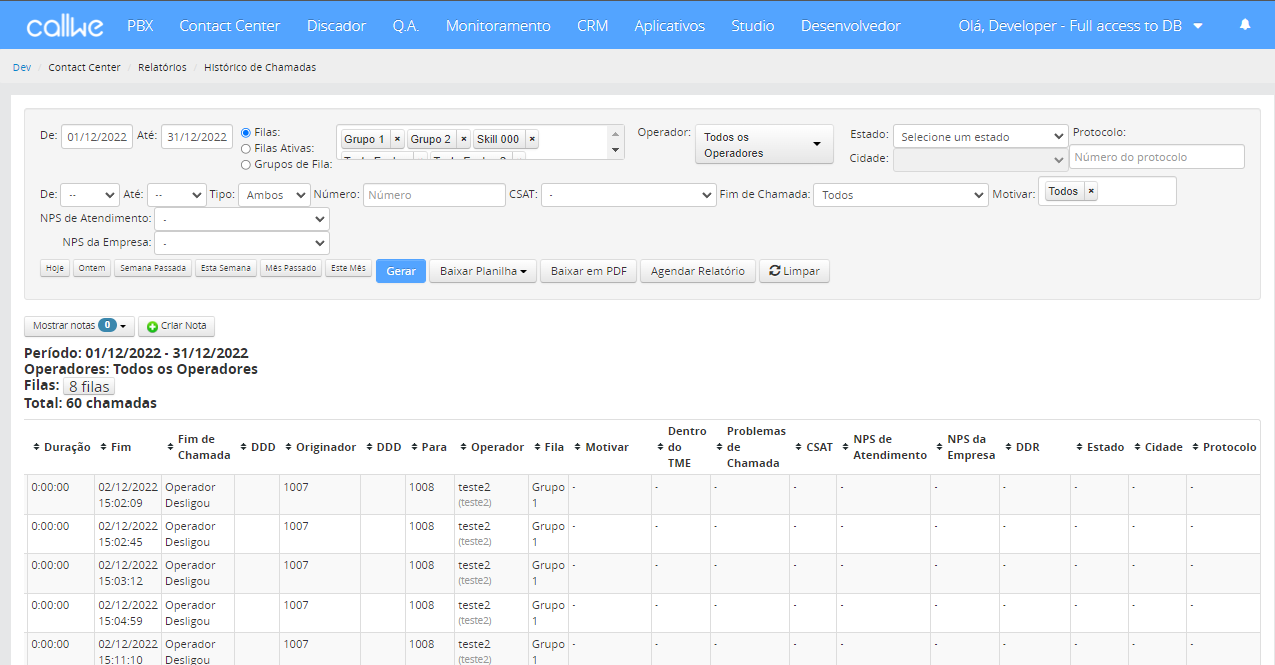
Task: Open the Studio menu
Action: (753, 26)
